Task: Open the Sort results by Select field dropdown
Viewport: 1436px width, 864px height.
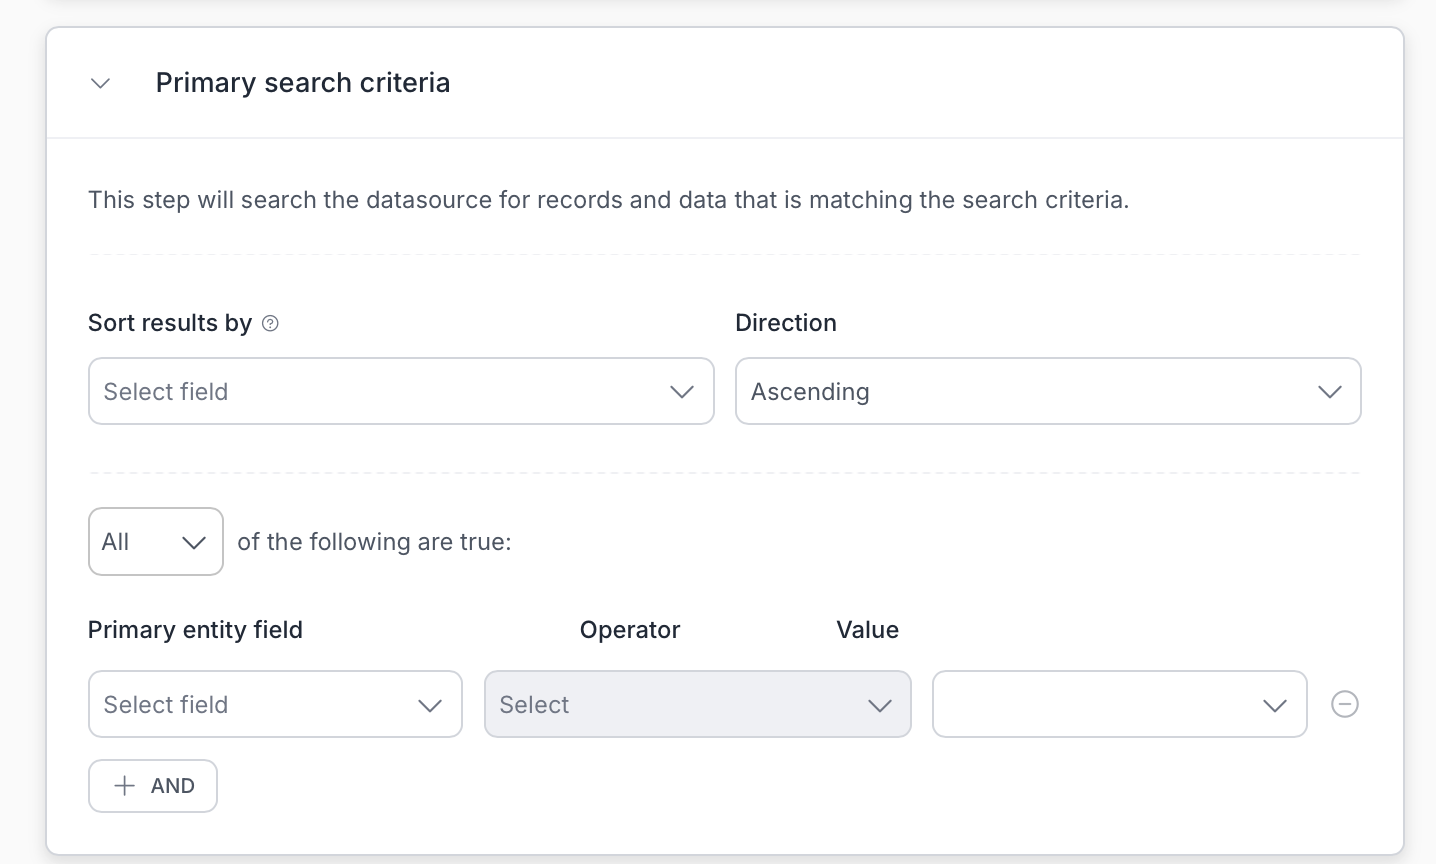Action: (x=380, y=392)
